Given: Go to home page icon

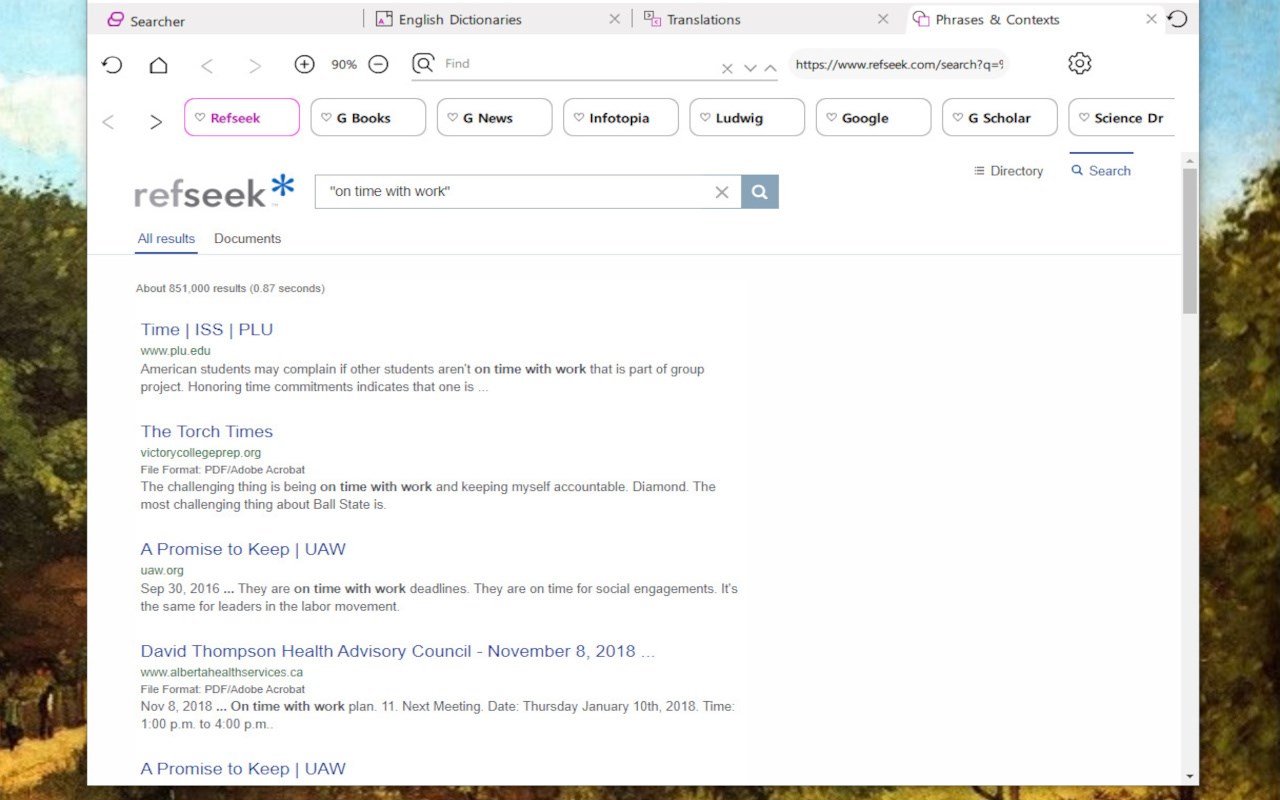Looking at the screenshot, I should coord(158,65).
